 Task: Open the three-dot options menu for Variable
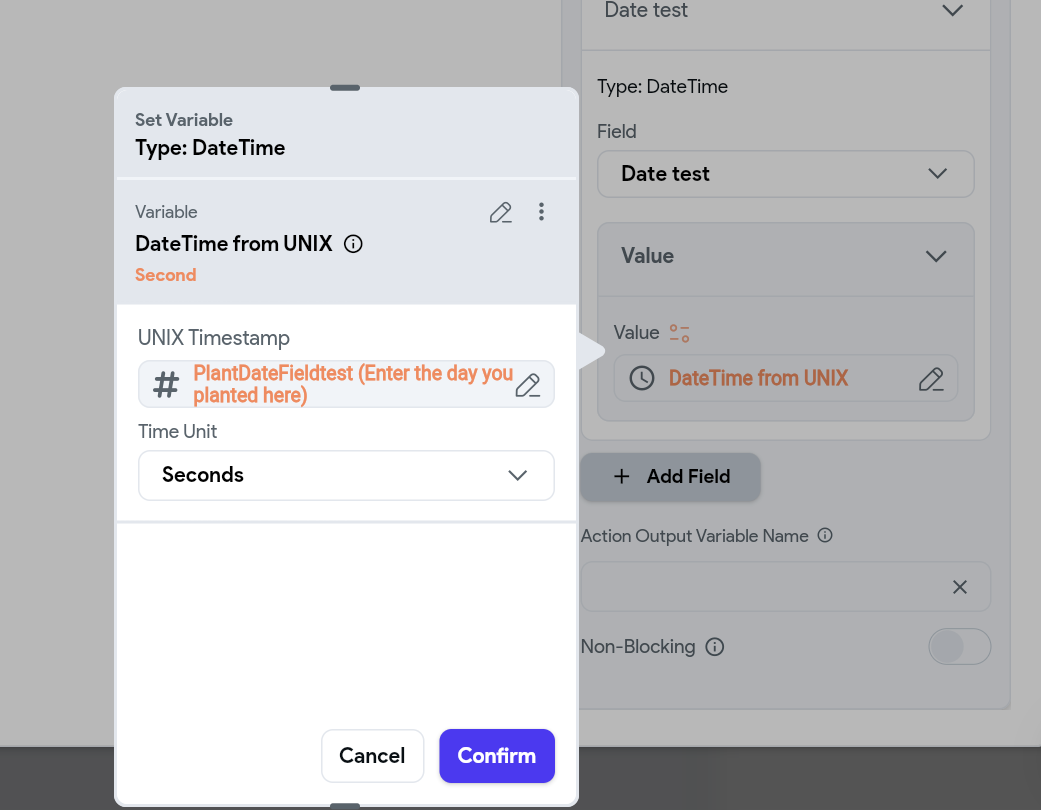pos(541,212)
